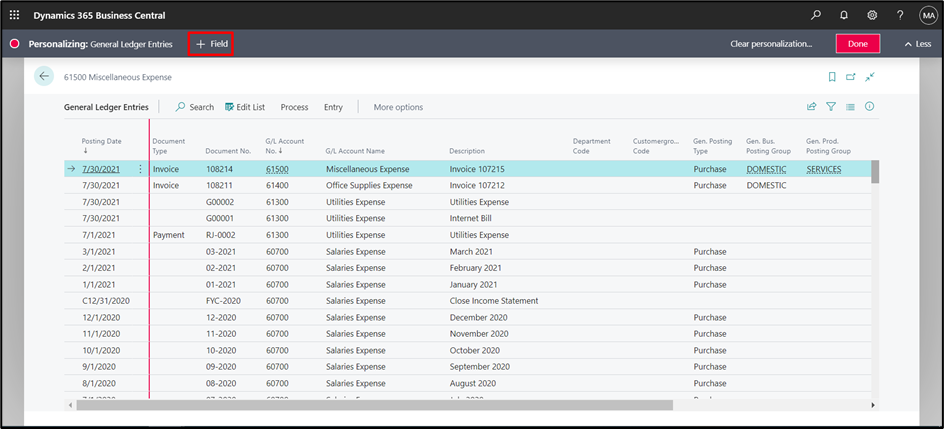Viewport: 944px width, 429px height.
Task: Share the list via share icon
Action: (x=812, y=106)
